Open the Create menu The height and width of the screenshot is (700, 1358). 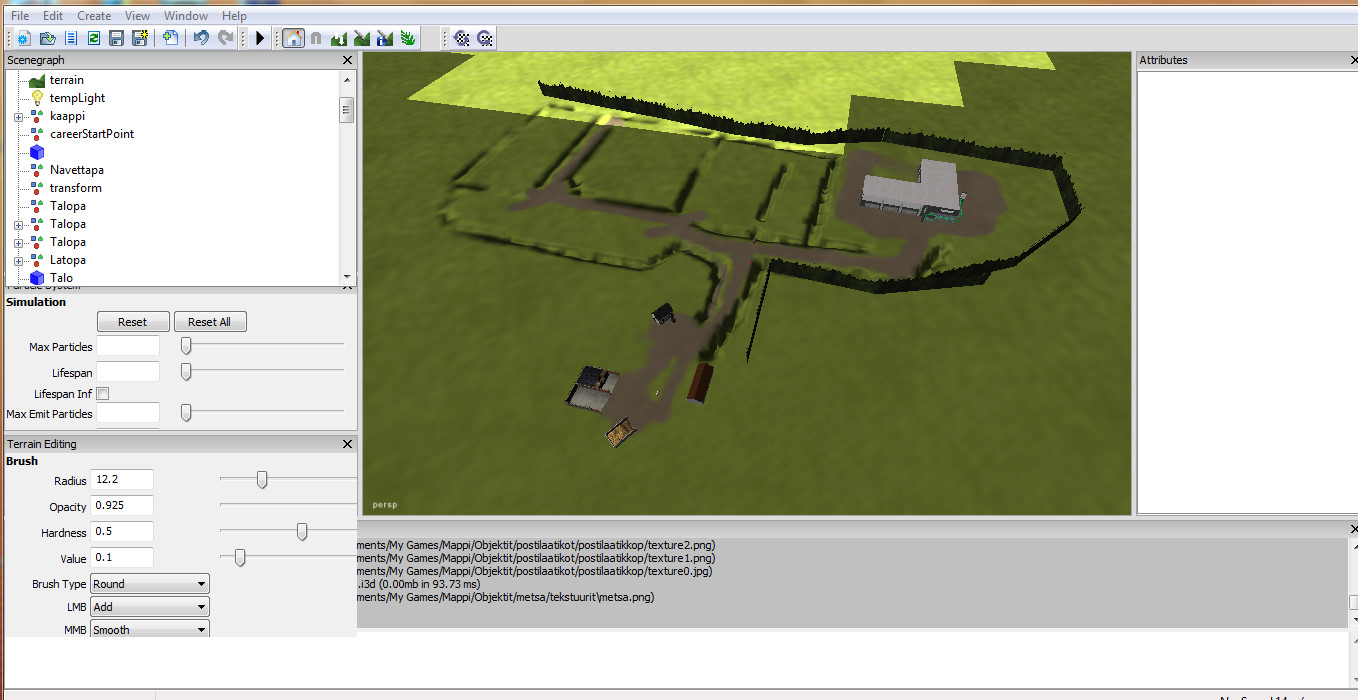94,16
